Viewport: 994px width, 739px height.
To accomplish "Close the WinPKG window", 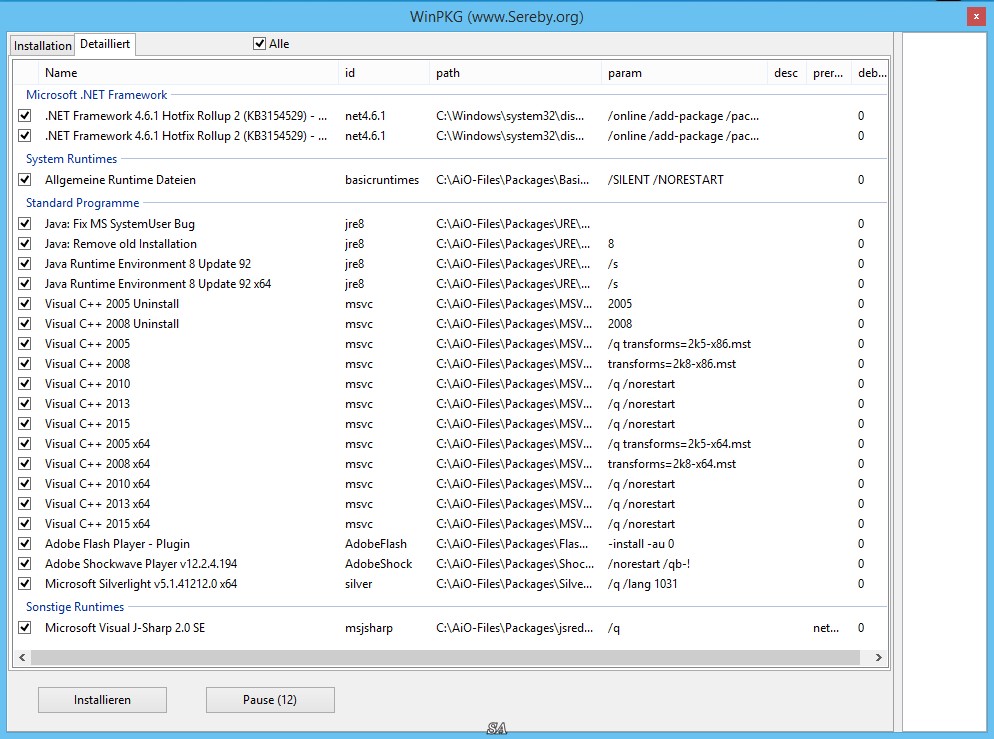I will [976, 16].
